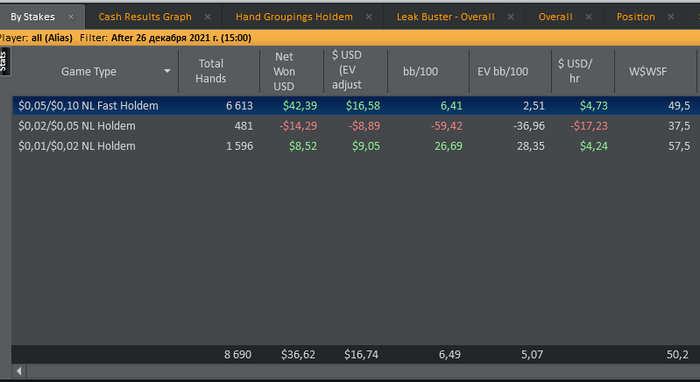Open the Hand Groupings Holdem tab

pyautogui.click(x=294, y=17)
